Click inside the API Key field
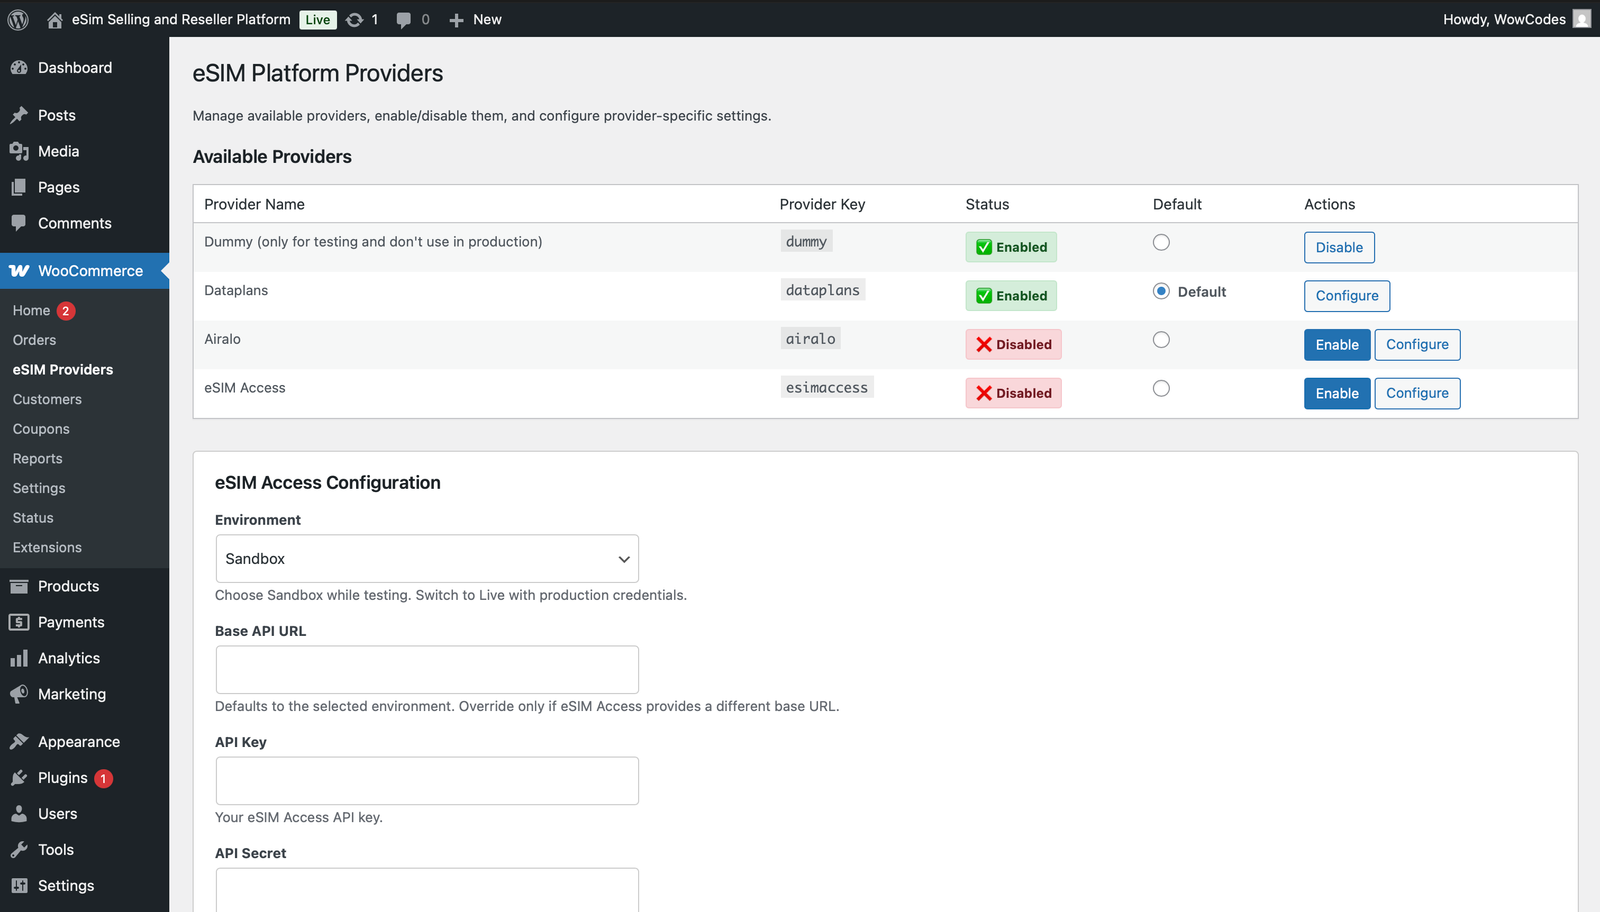 point(427,780)
